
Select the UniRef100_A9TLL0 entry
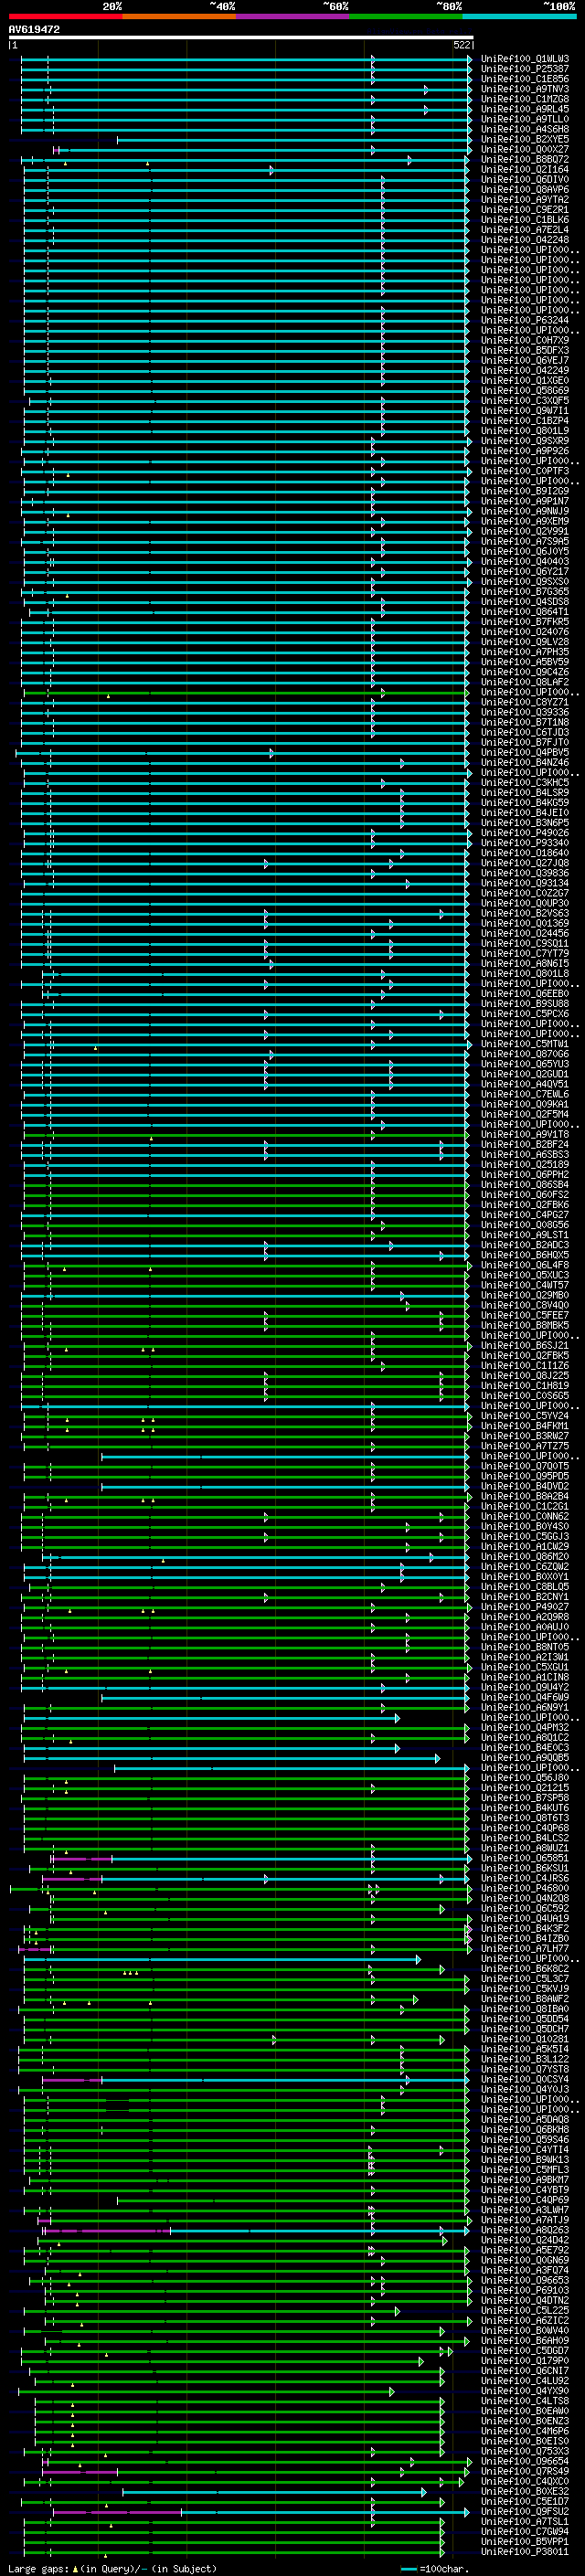point(525,119)
